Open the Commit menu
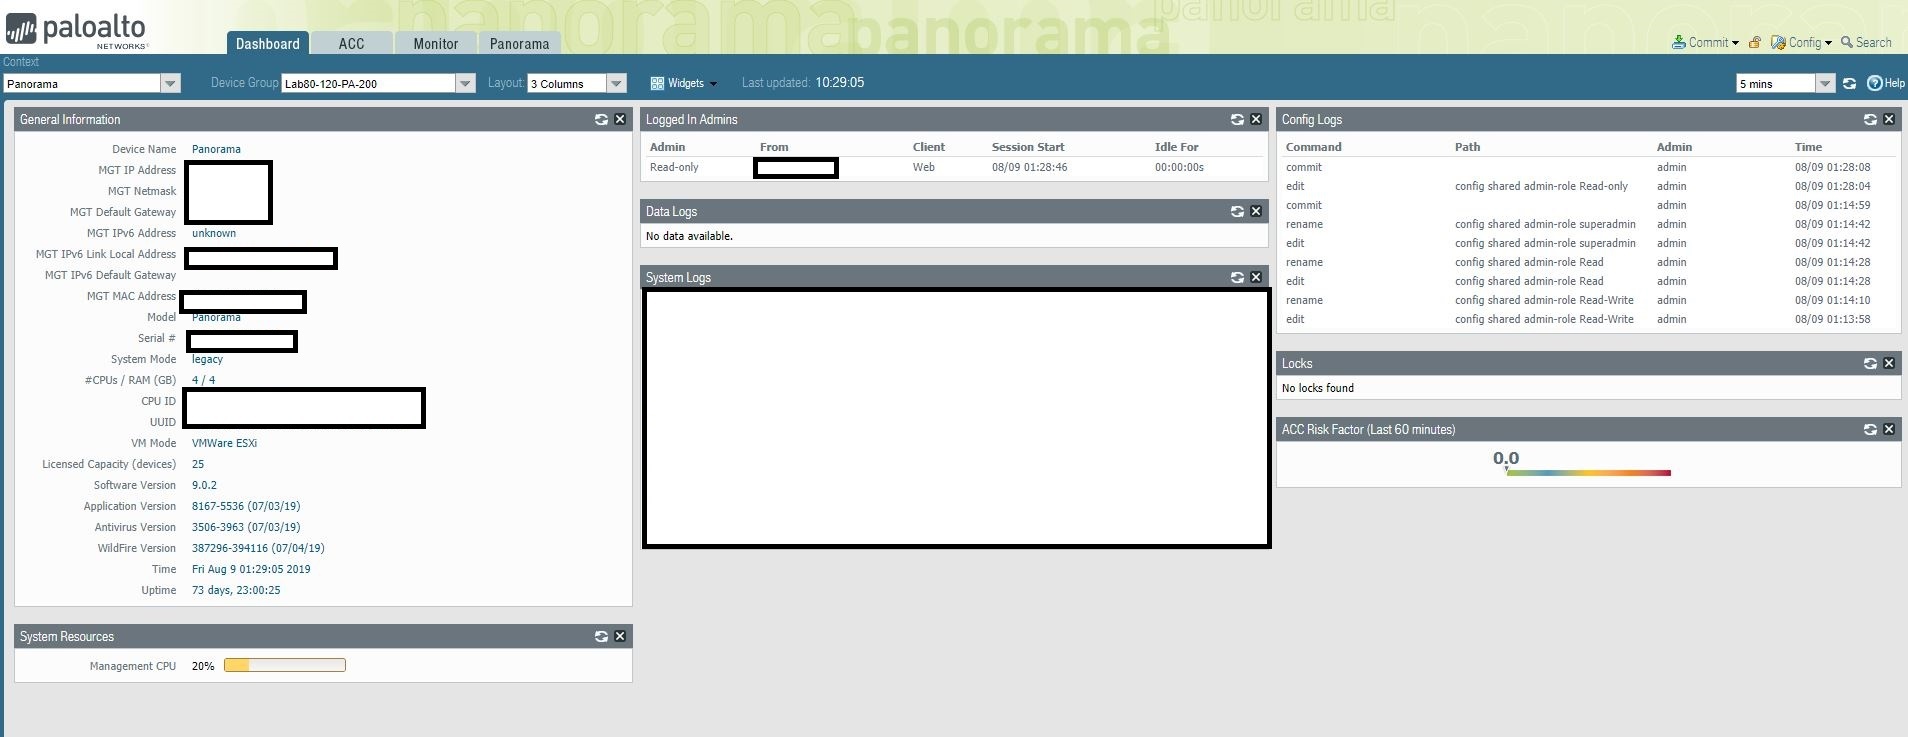Screen dimensions: 1908x737 click(1705, 42)
